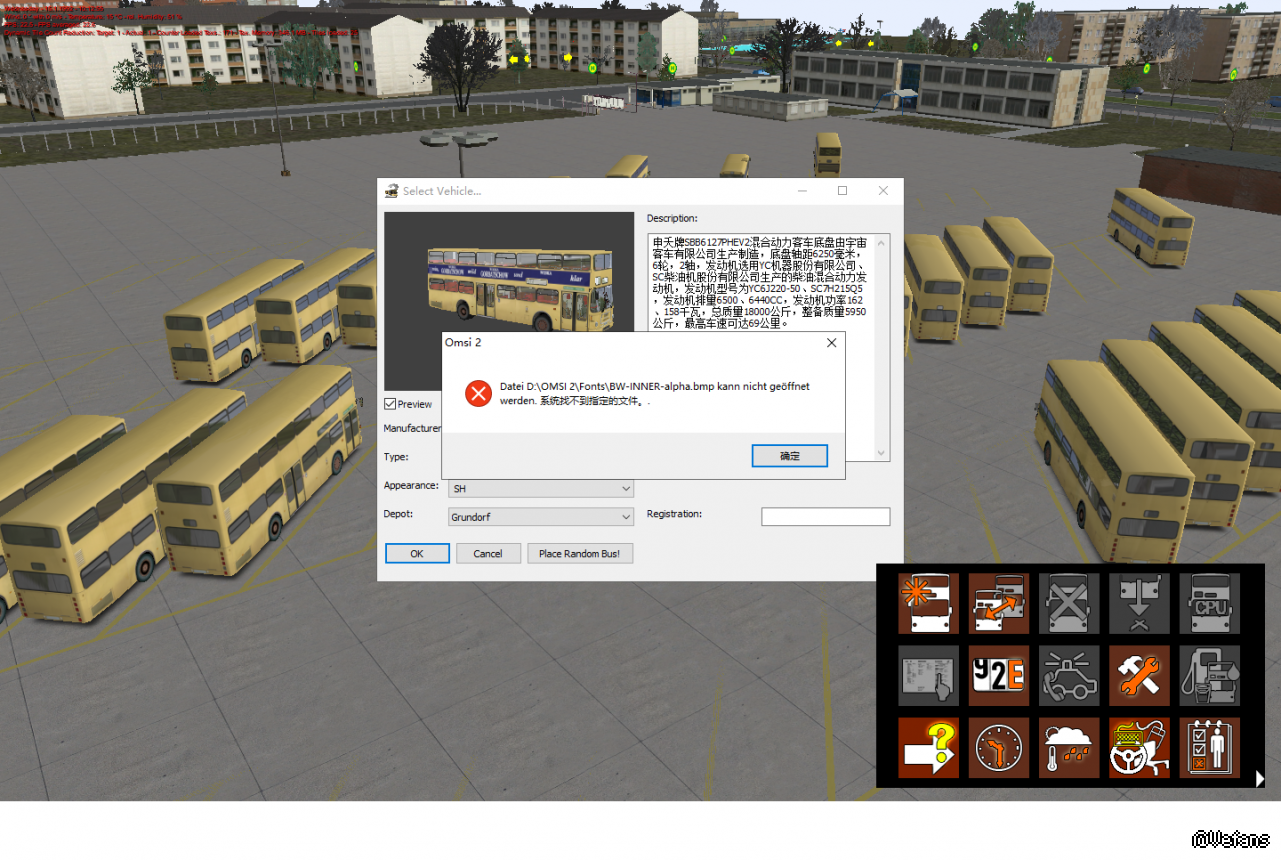
Task: Click the arrow with yellow question mark icon
Action: point(928,747)
